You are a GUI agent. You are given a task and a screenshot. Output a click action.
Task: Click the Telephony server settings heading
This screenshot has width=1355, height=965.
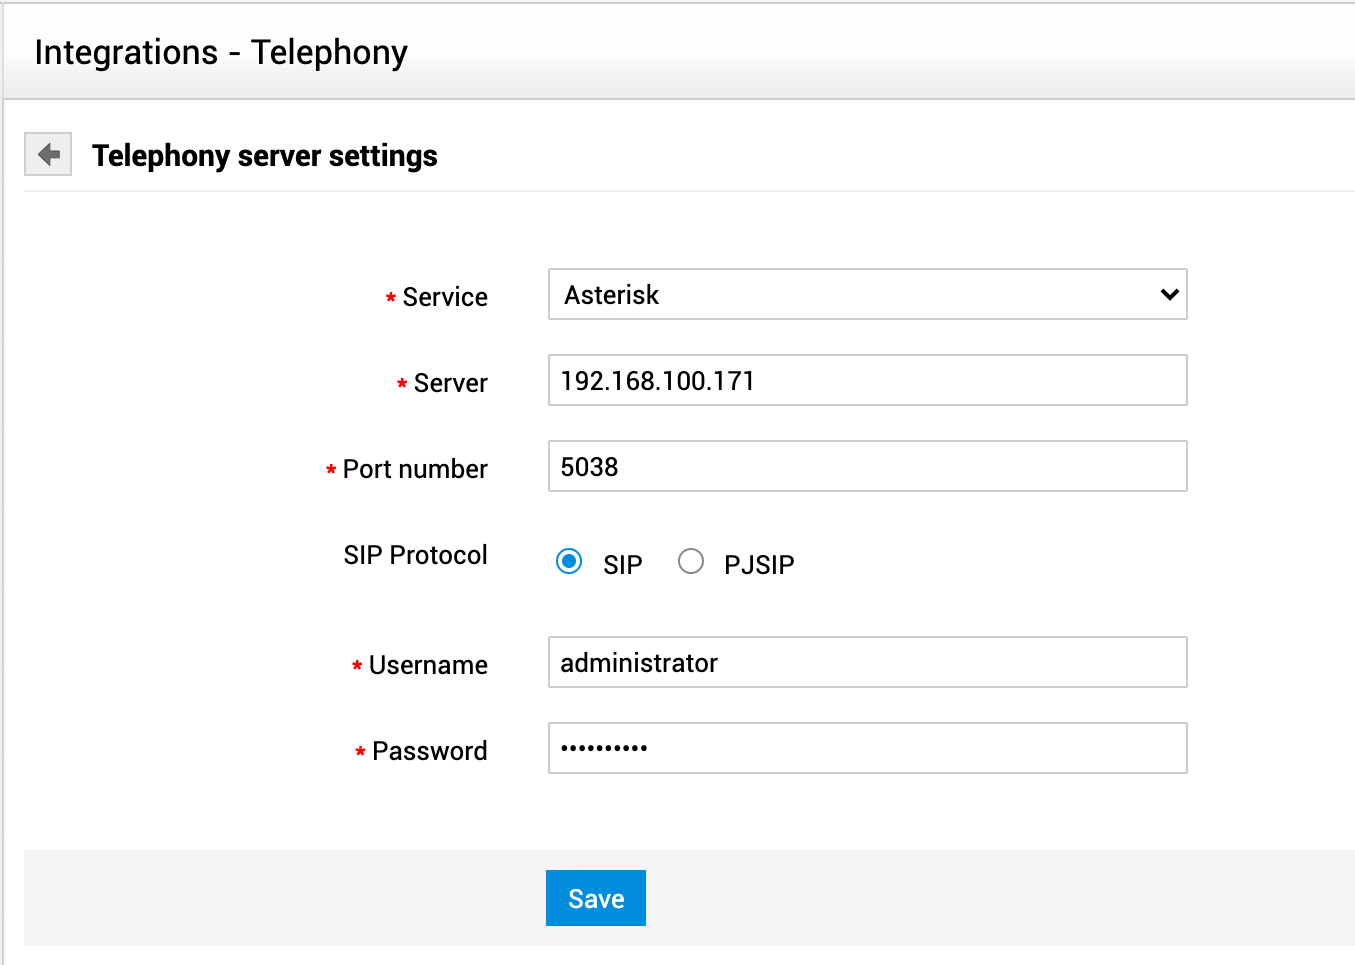click(264, 156)
